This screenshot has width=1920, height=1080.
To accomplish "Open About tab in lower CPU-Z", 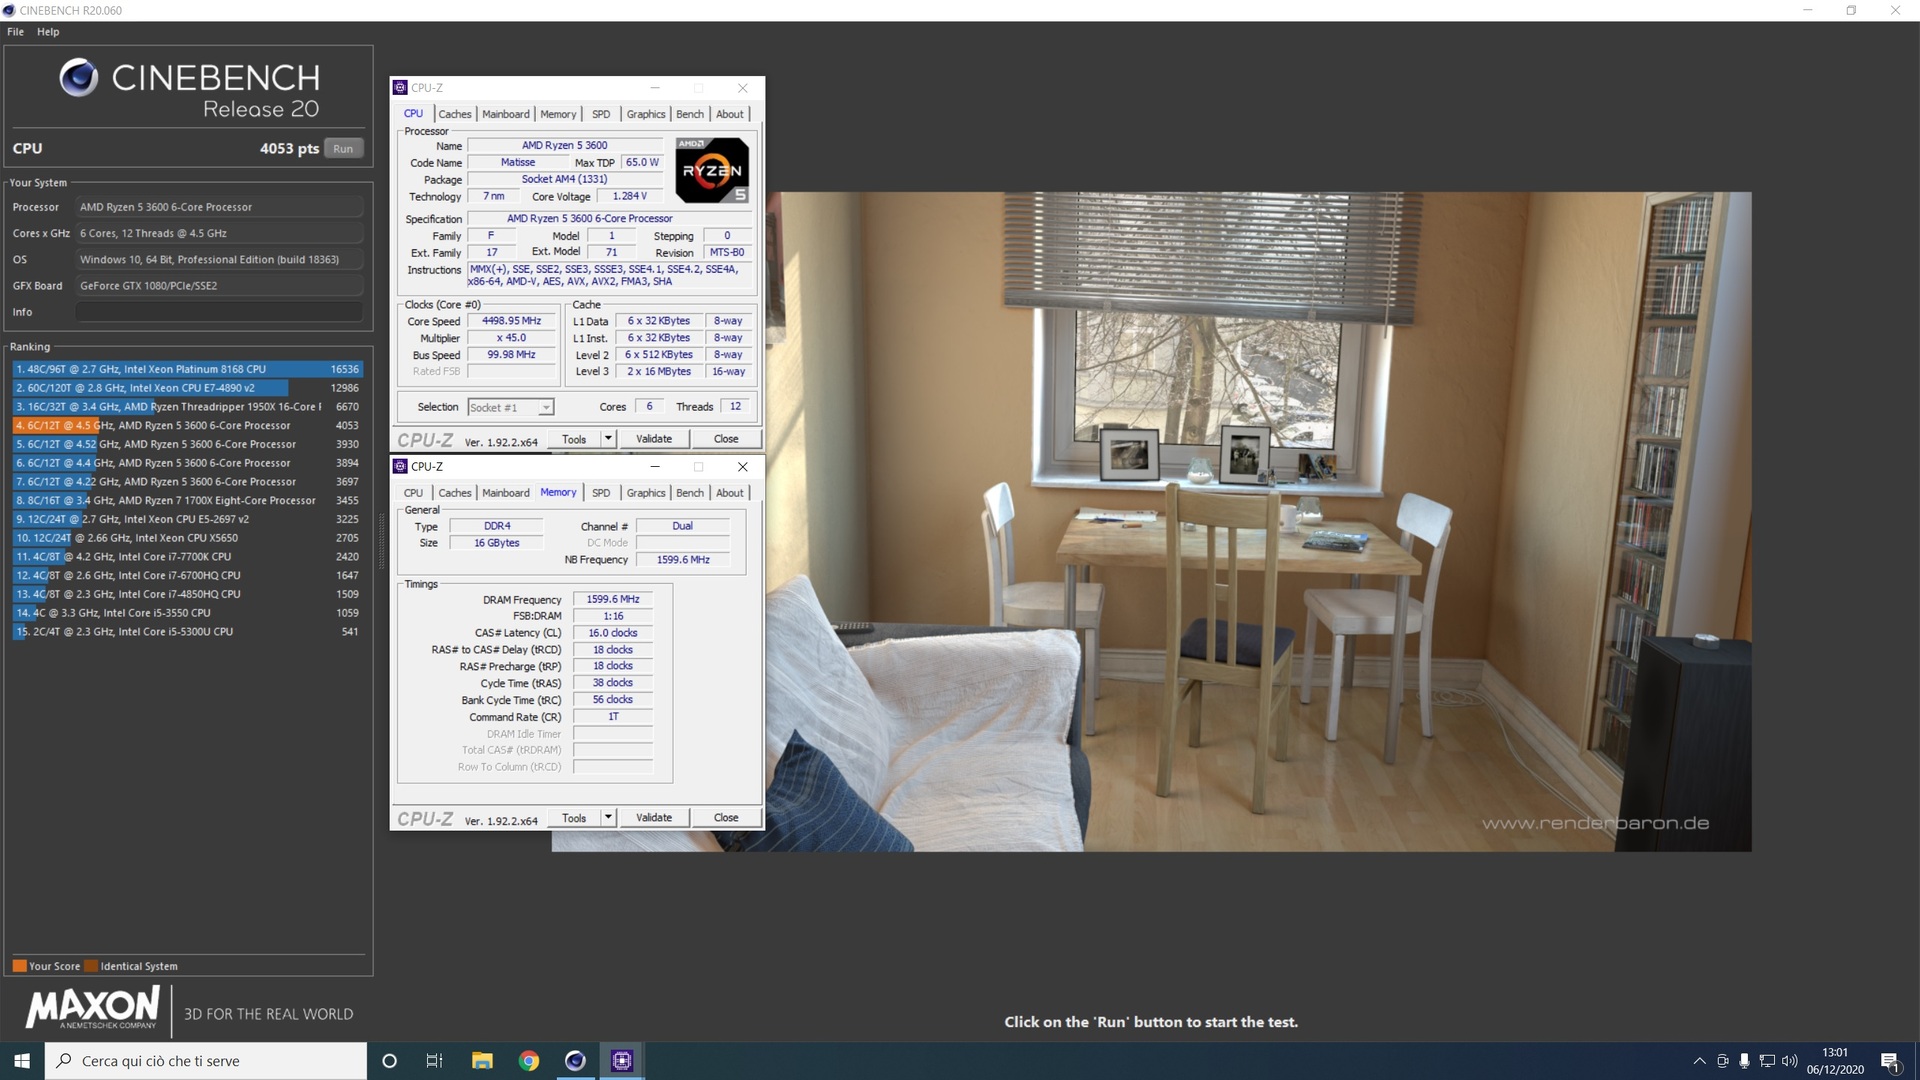I will (x=730, y=493).
